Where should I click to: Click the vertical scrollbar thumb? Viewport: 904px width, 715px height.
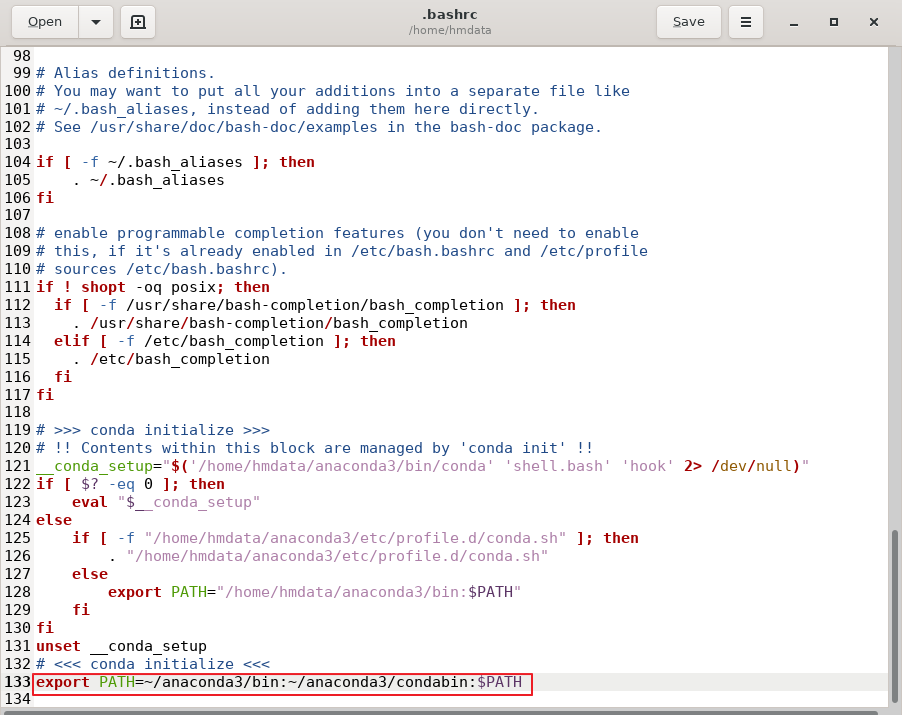tap(895, 617)
